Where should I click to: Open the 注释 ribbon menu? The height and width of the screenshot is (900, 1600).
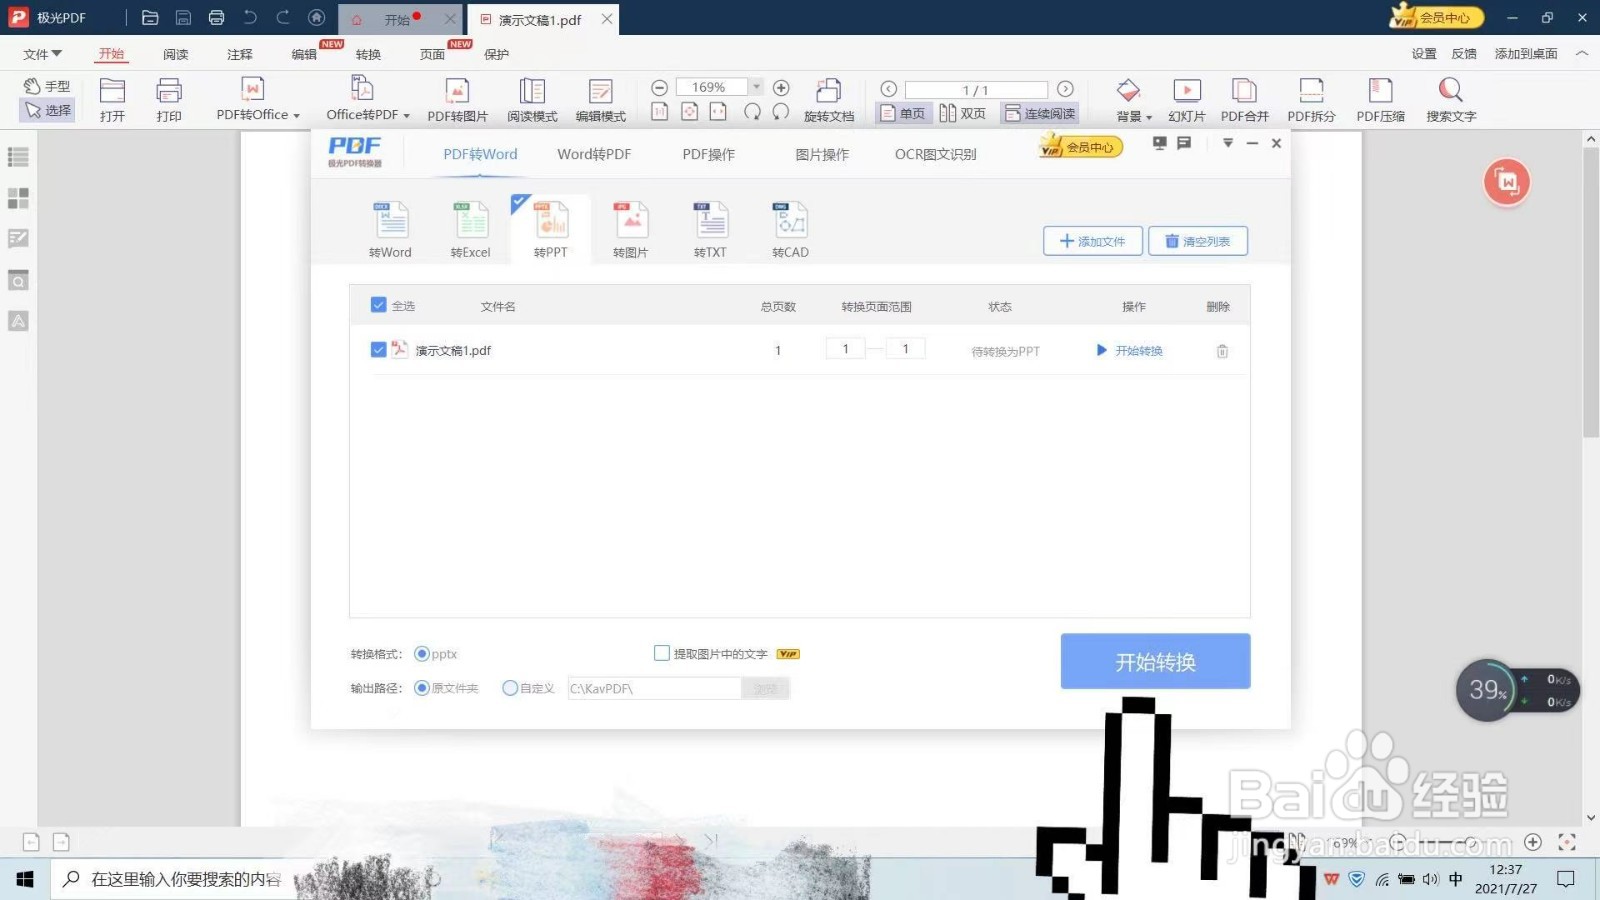240,54
